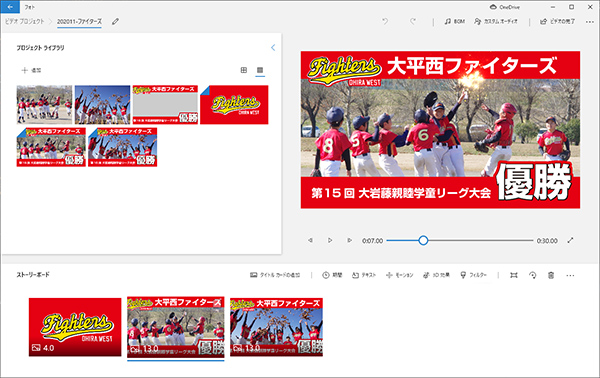Select the third storyboard clip of the glove toss
600x378 pixels.
pyautogui.click(x=276, y=327)
